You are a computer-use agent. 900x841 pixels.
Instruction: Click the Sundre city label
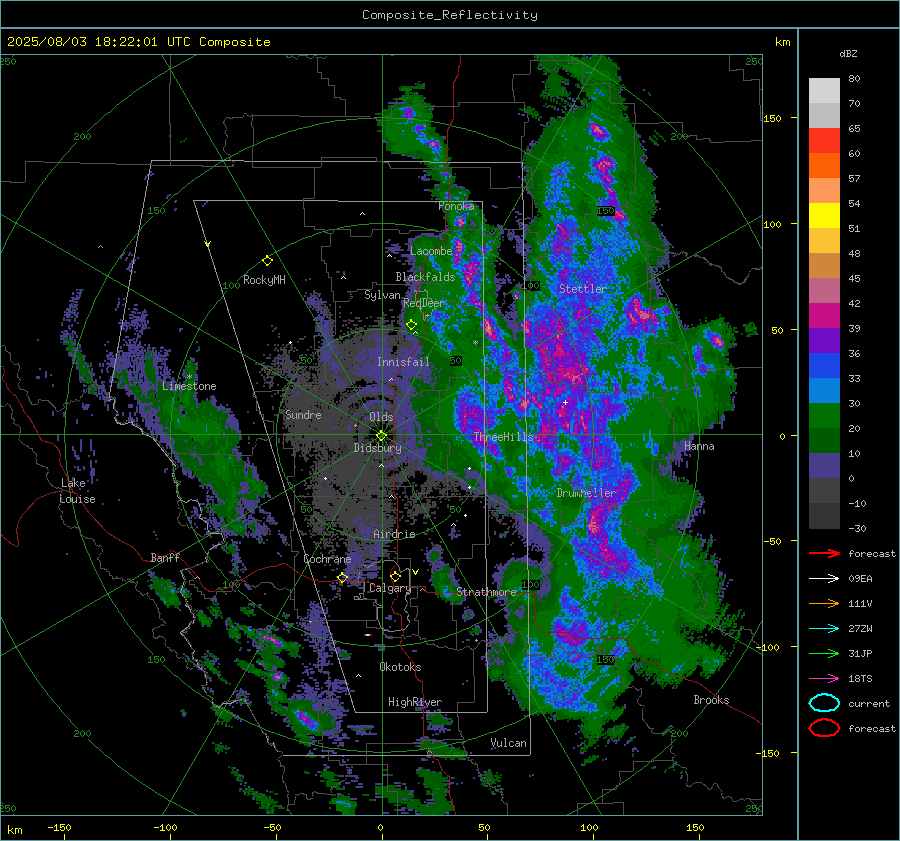click(303, 414)
